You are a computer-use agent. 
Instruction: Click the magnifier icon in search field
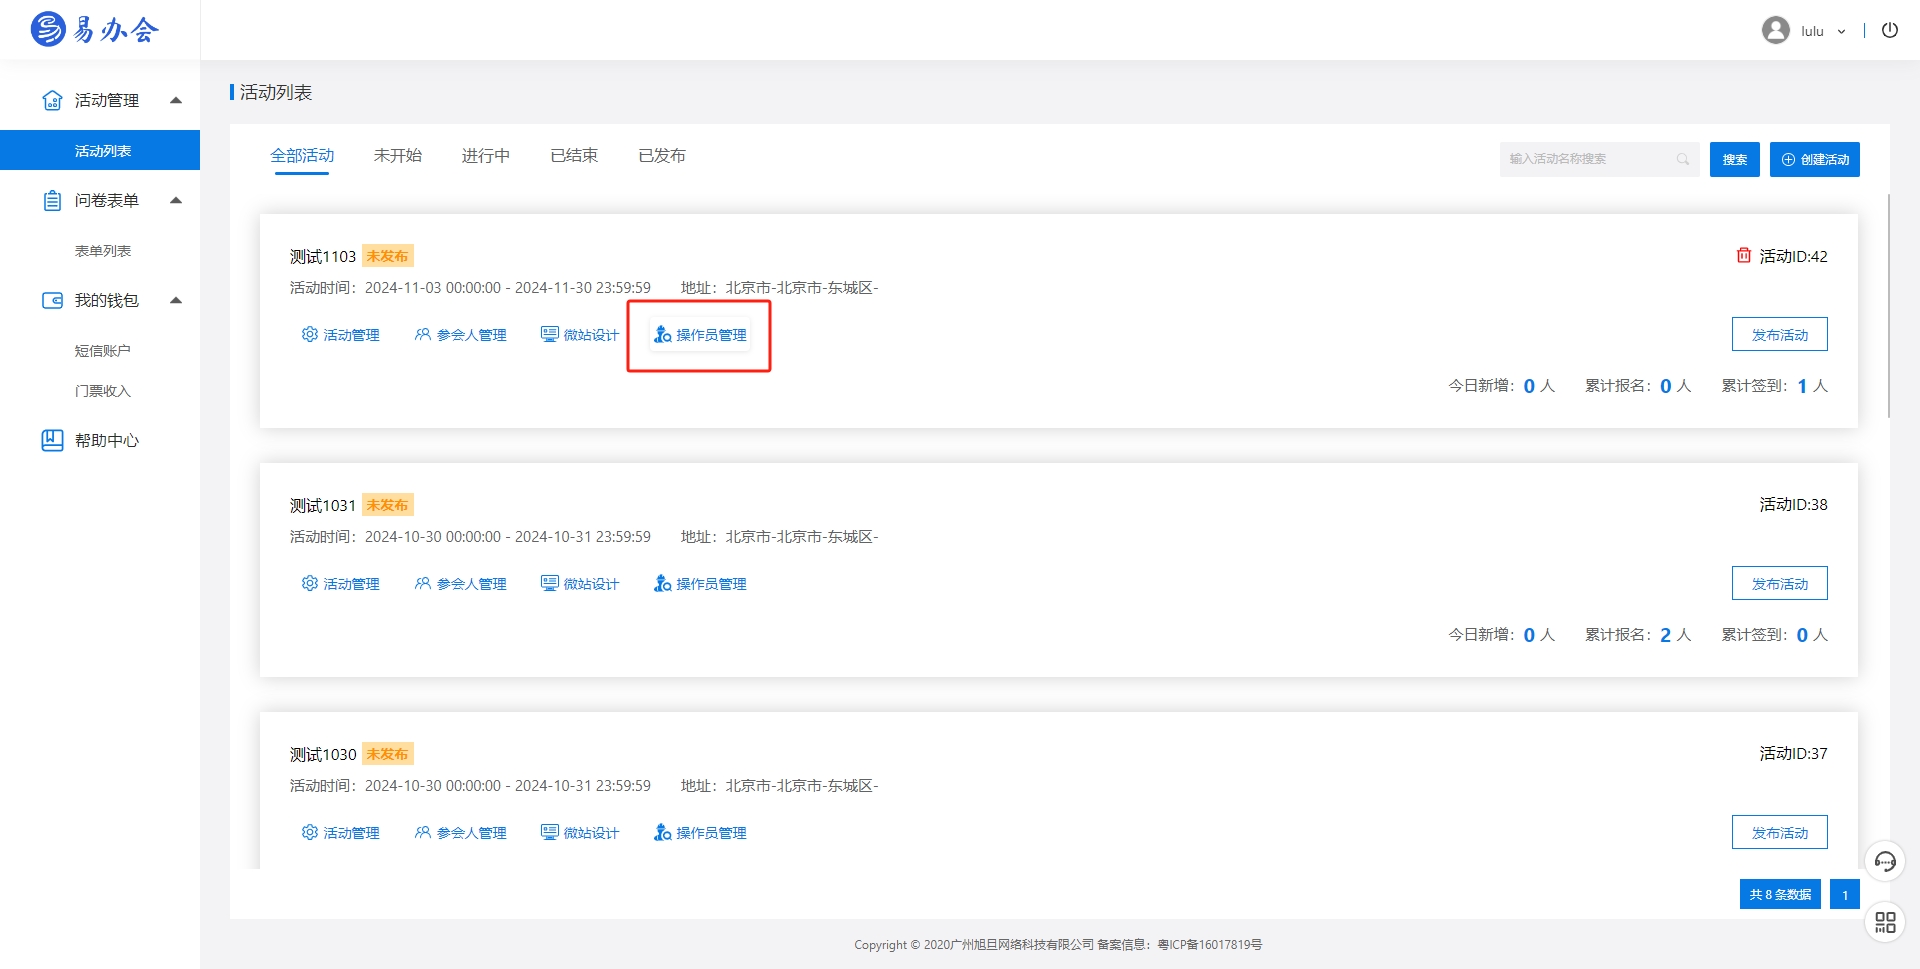[x=1683, y=159]
